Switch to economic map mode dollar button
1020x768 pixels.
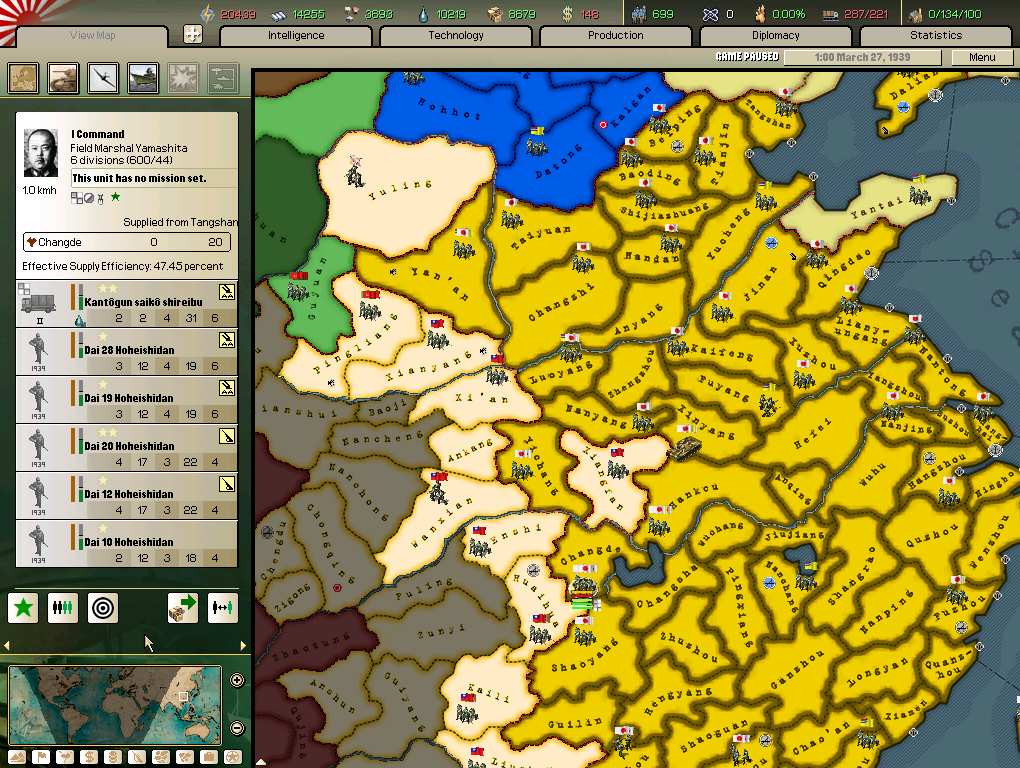[89, 757]
